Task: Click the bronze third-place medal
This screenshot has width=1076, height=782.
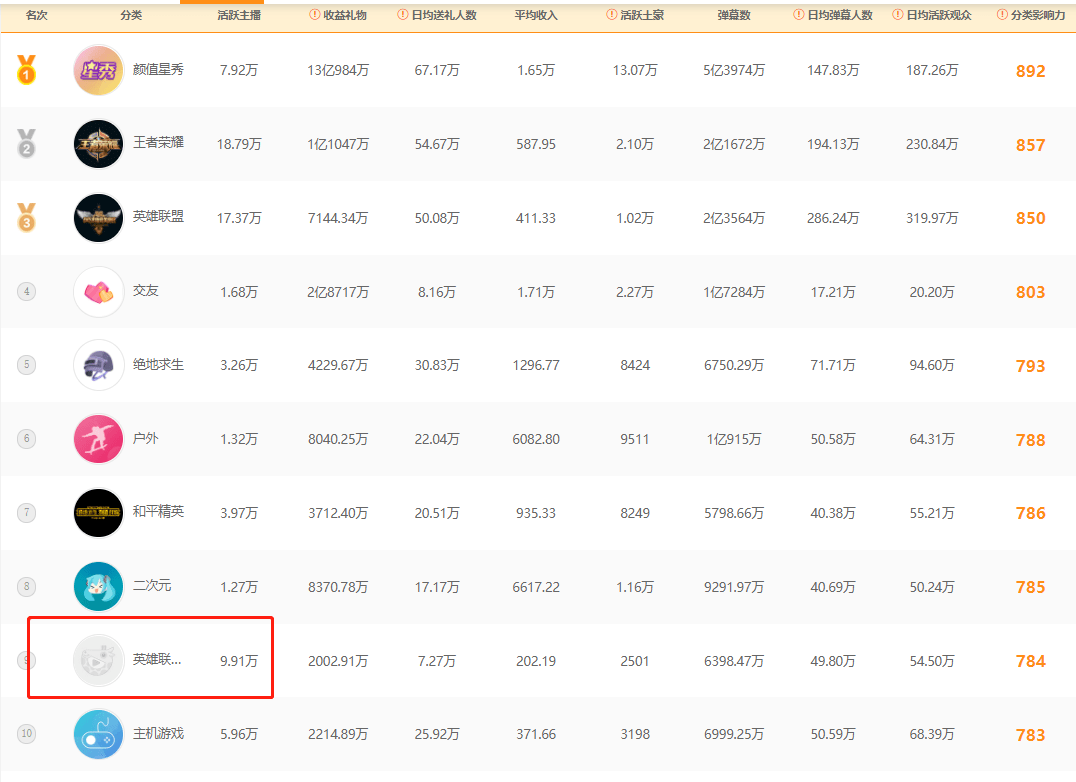Action: point(26,217)
